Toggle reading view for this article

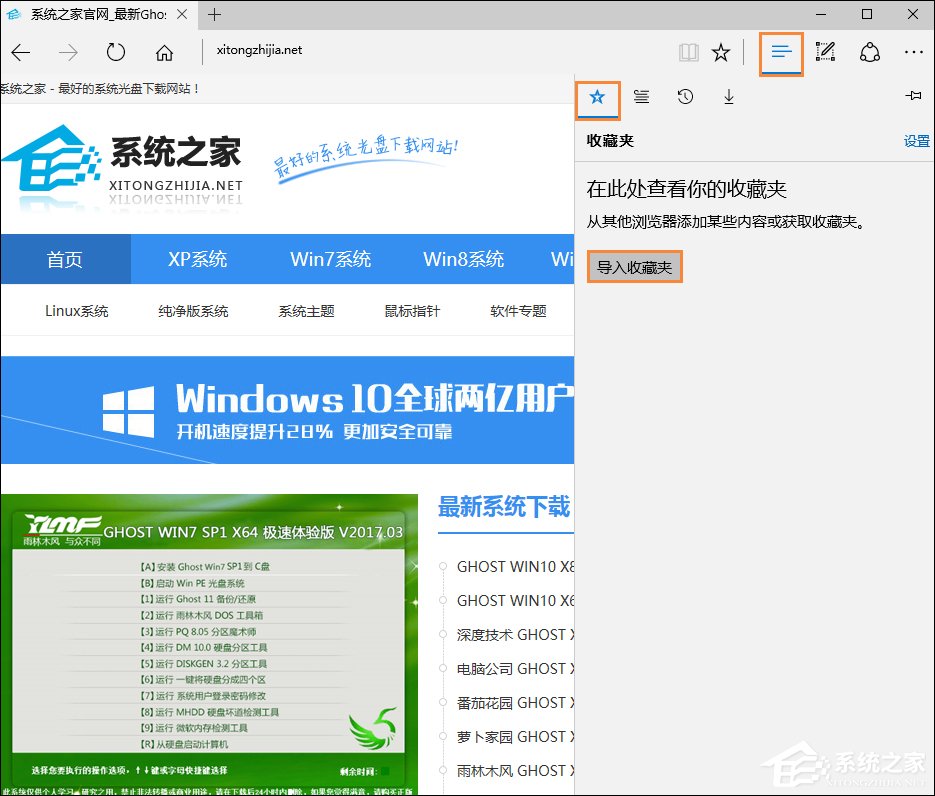coord(688,52)
